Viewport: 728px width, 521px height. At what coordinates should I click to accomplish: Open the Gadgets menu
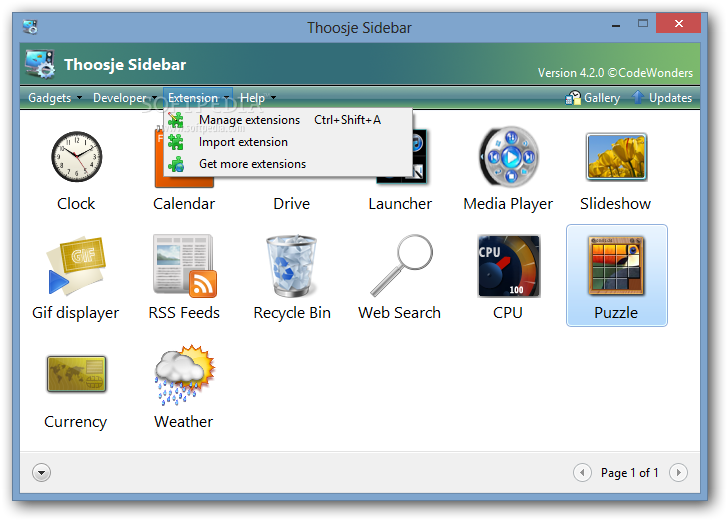pos(55,98)
